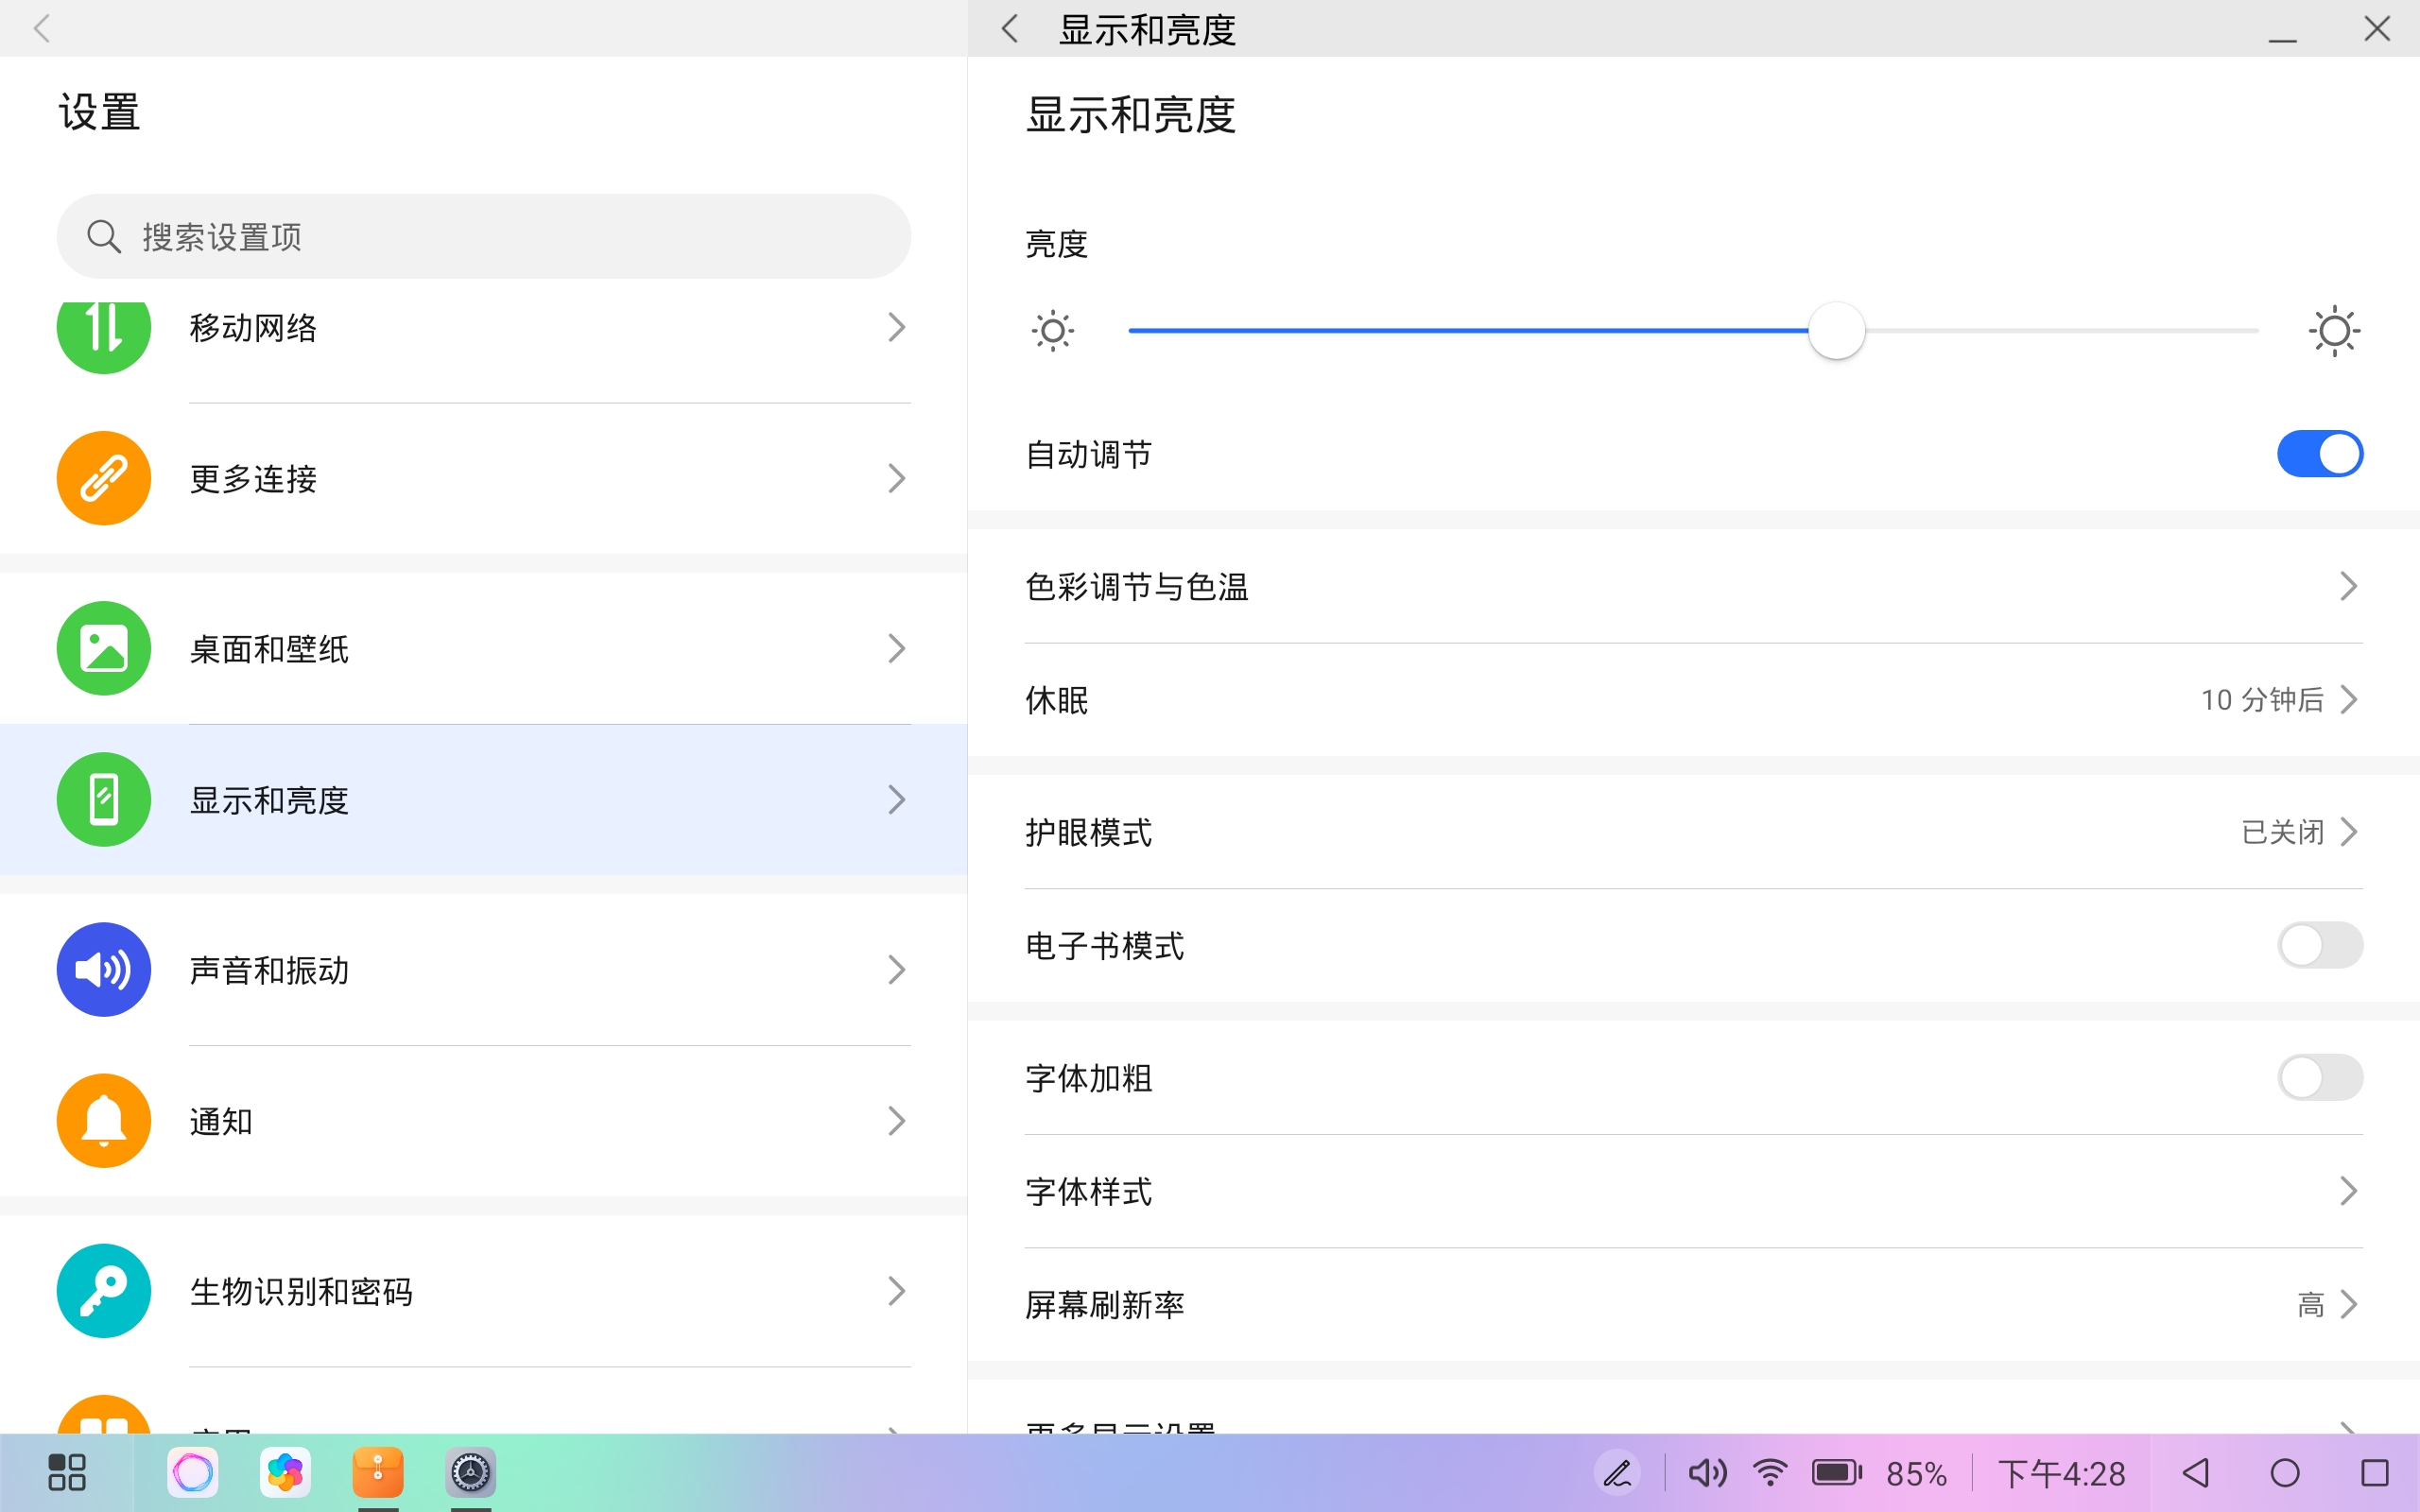Tap the 已关闭 eye comfort status
2420x1512 pixels.
coord(2282,831)
